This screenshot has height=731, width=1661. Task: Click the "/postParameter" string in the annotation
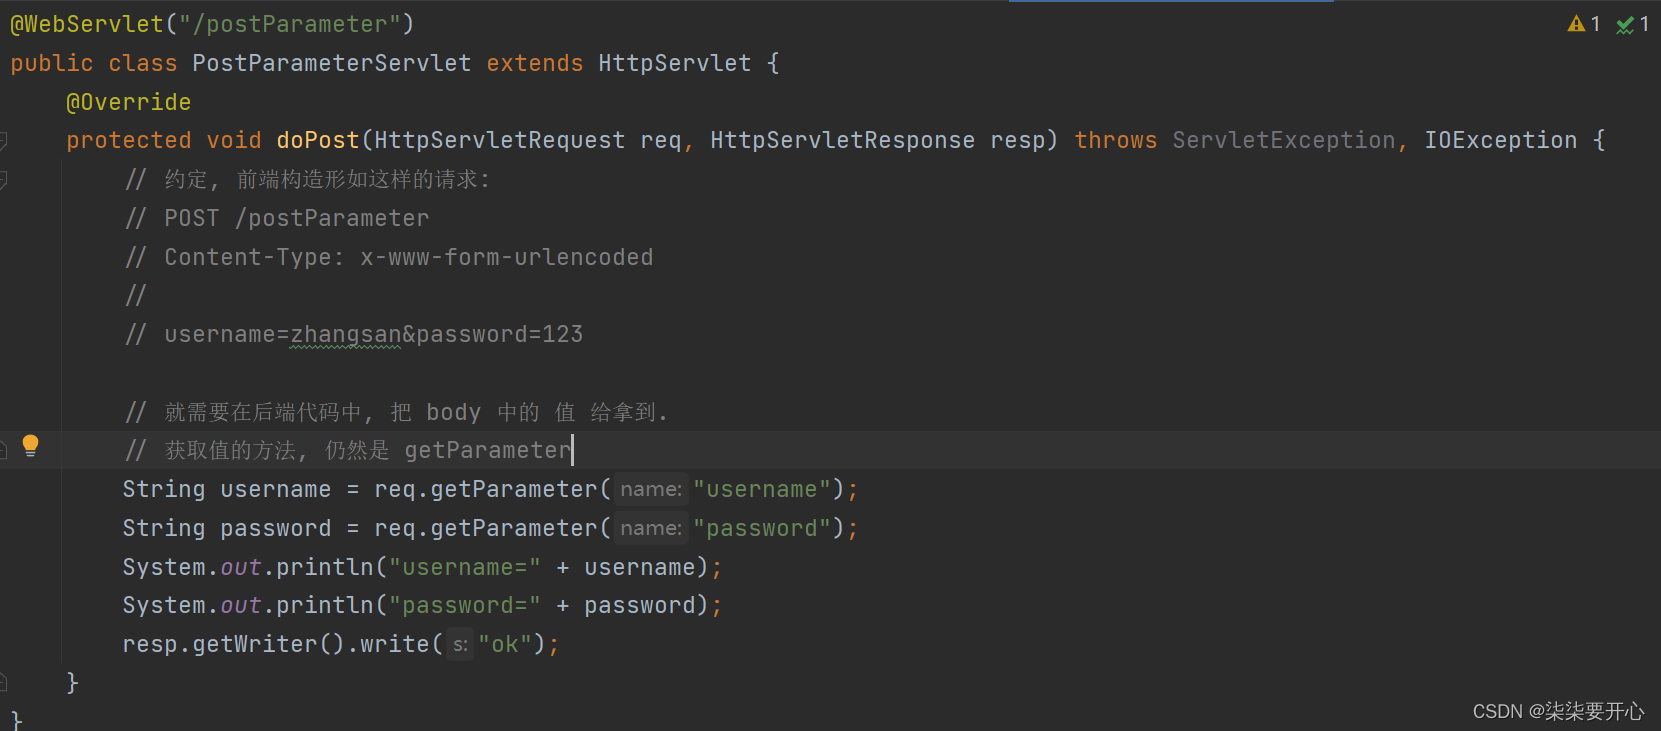[x=290, y=24]
